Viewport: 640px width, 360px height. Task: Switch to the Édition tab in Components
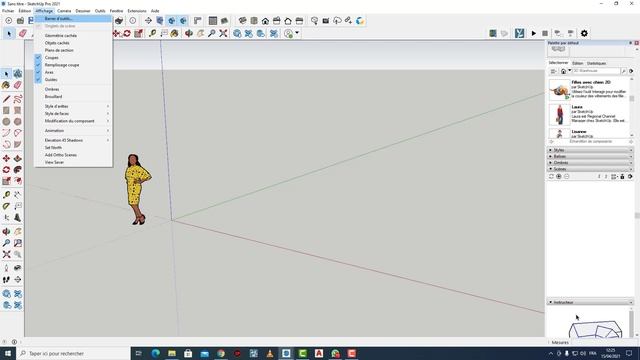pyautogui.click(x=577, y=63)
